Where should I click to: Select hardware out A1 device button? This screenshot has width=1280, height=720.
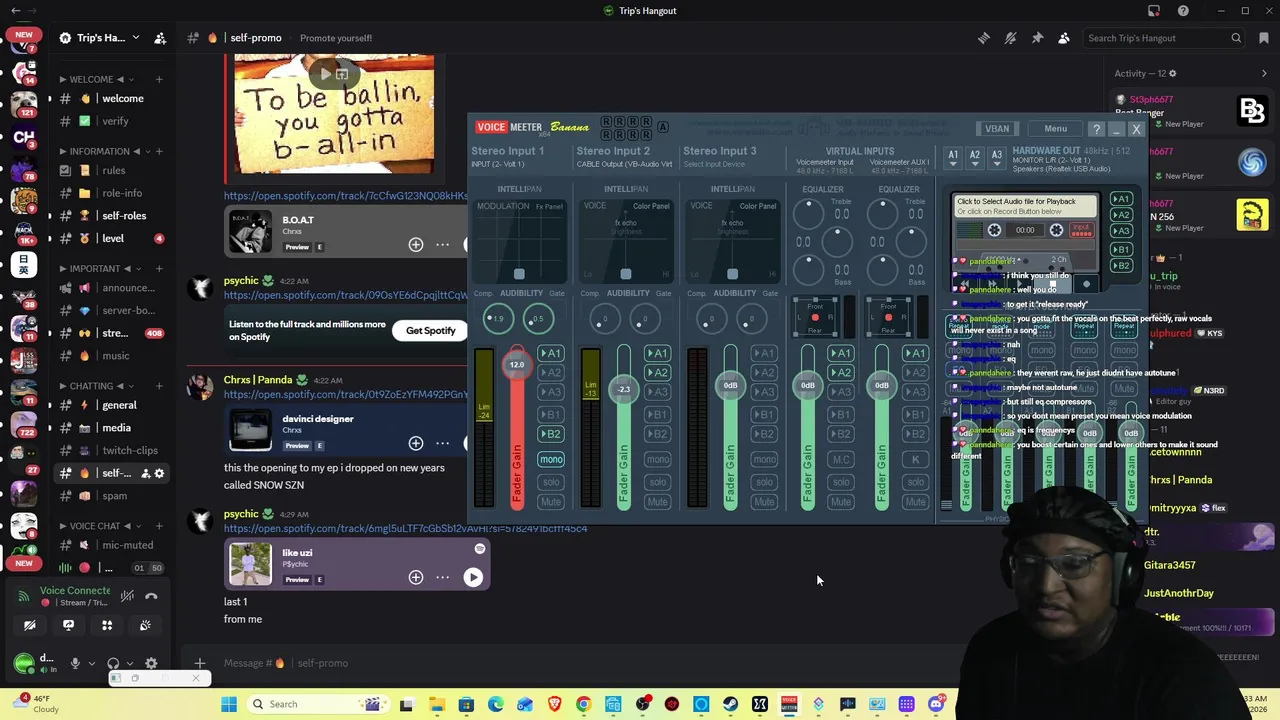pyautogui.click(x=953, y=156)
